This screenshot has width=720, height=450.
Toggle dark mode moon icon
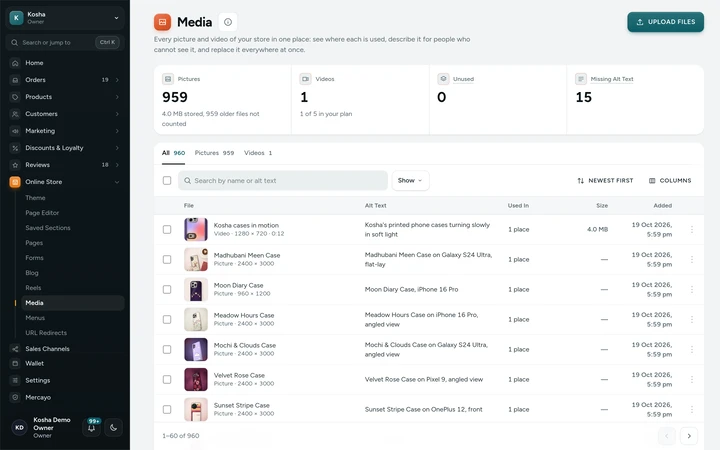113,428
